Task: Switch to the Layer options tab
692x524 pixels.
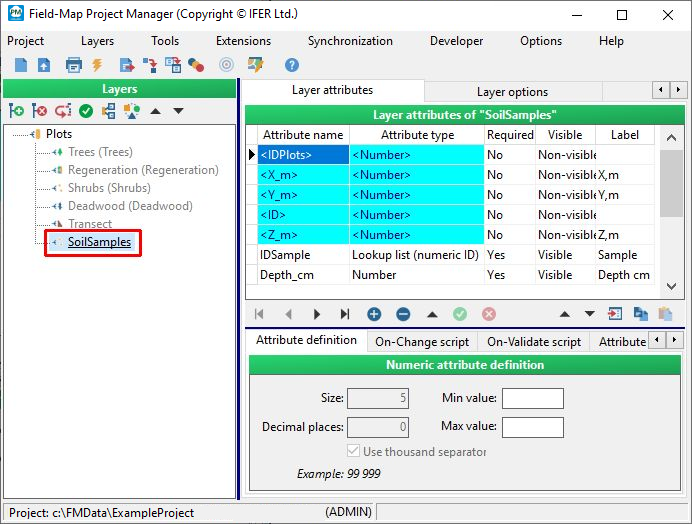Action: pyautogui.click(x=512, y=91)
